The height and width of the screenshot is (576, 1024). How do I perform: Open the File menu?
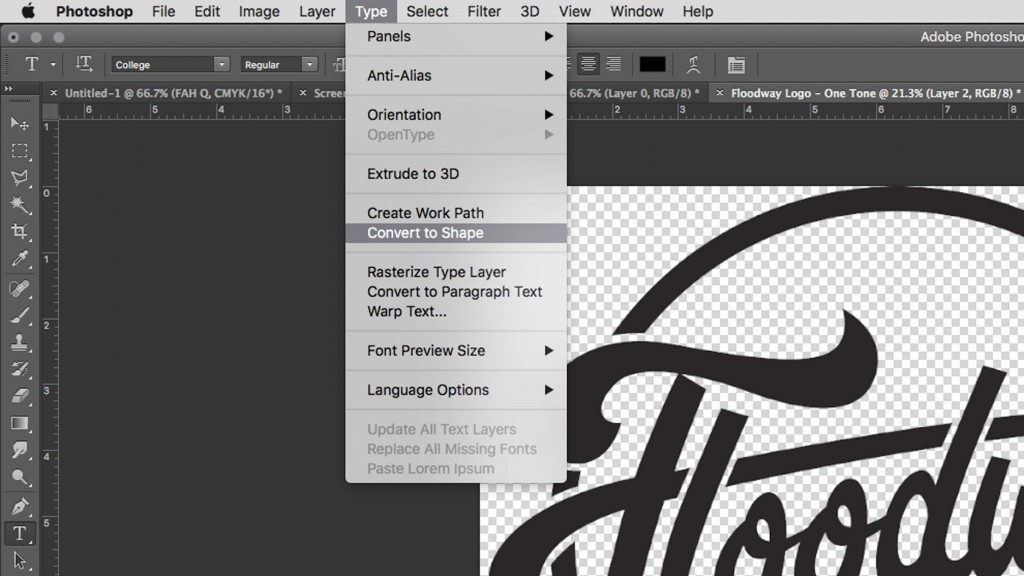click(x=163, y=11)
